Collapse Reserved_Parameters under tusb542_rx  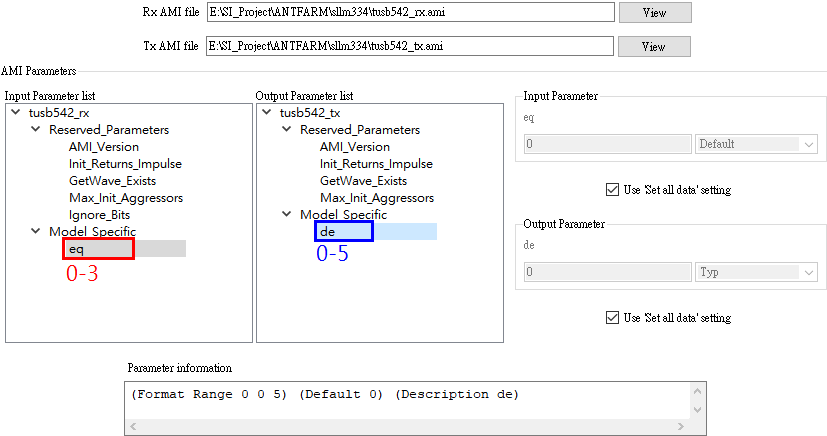click(x=36, y=129)
